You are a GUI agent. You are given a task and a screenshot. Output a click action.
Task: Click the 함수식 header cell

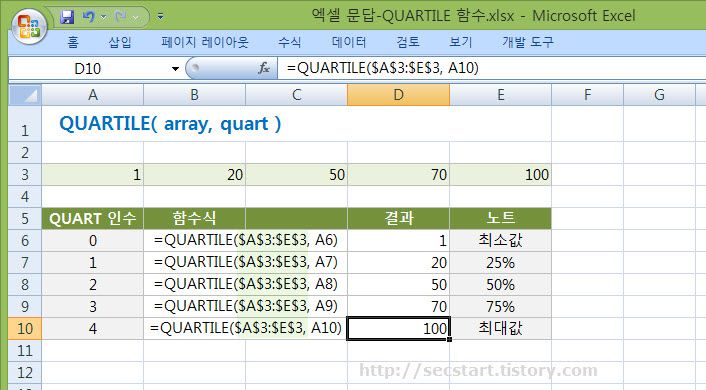195,218
